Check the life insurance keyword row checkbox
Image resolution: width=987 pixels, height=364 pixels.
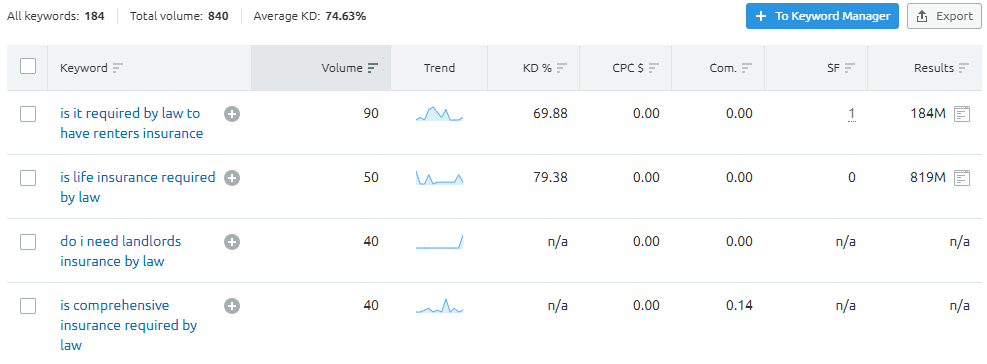[28, 178]
